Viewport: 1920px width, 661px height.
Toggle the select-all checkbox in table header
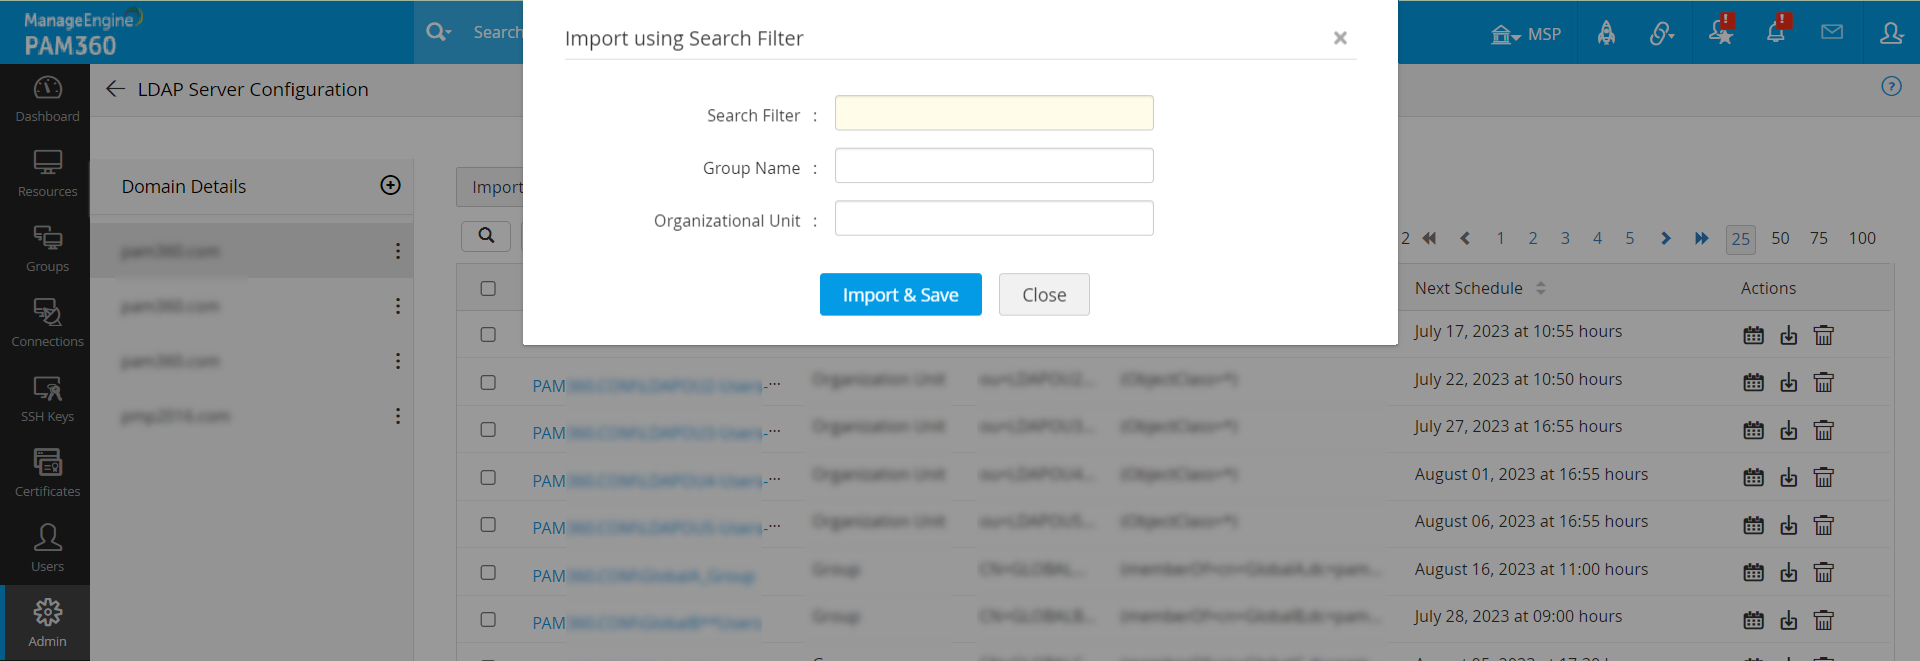coord(488,288)
